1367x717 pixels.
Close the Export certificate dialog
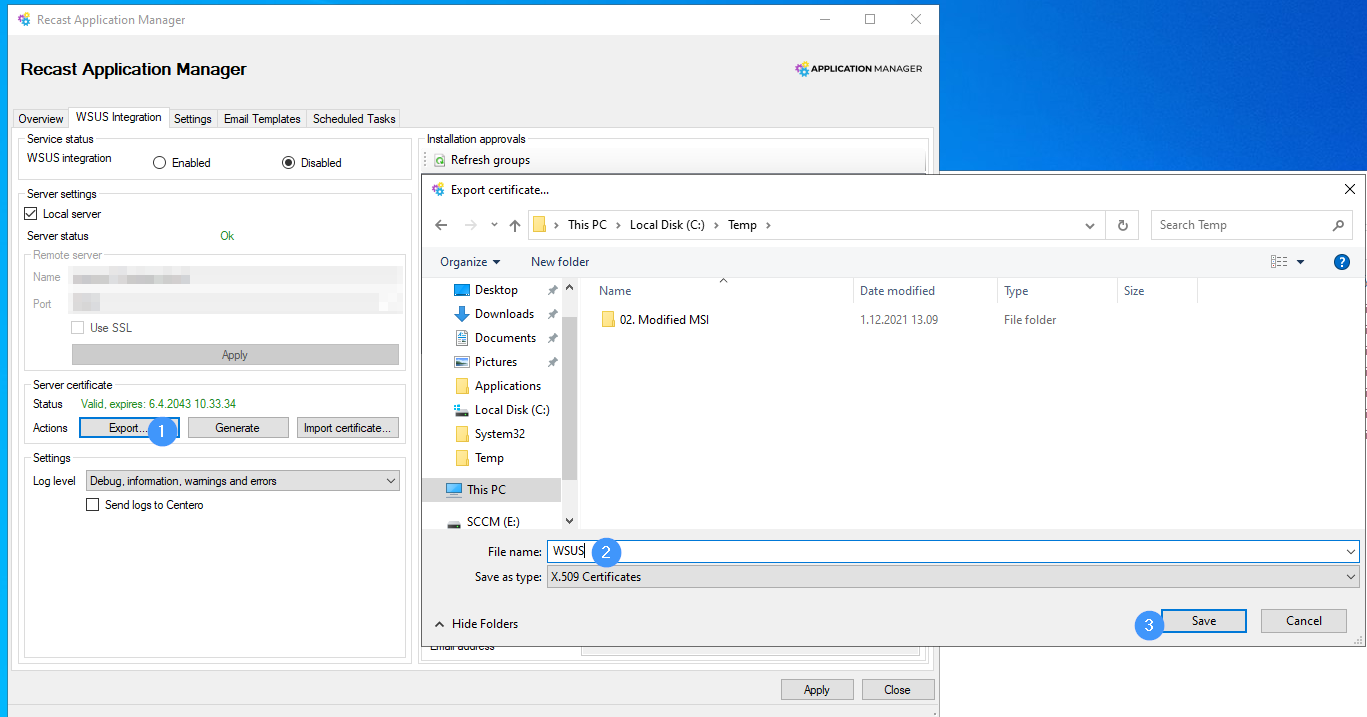click(1350, 189)
